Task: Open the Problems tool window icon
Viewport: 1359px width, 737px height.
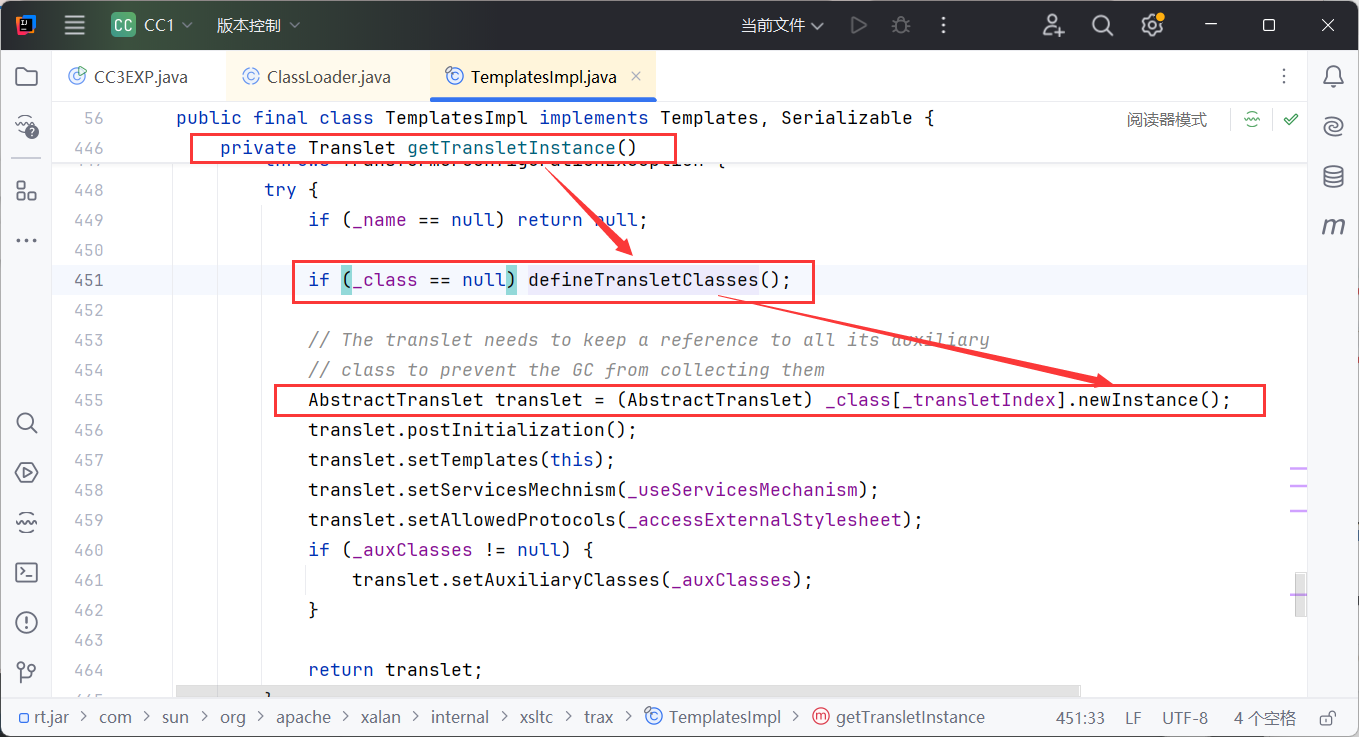Action: coord(27,622)
